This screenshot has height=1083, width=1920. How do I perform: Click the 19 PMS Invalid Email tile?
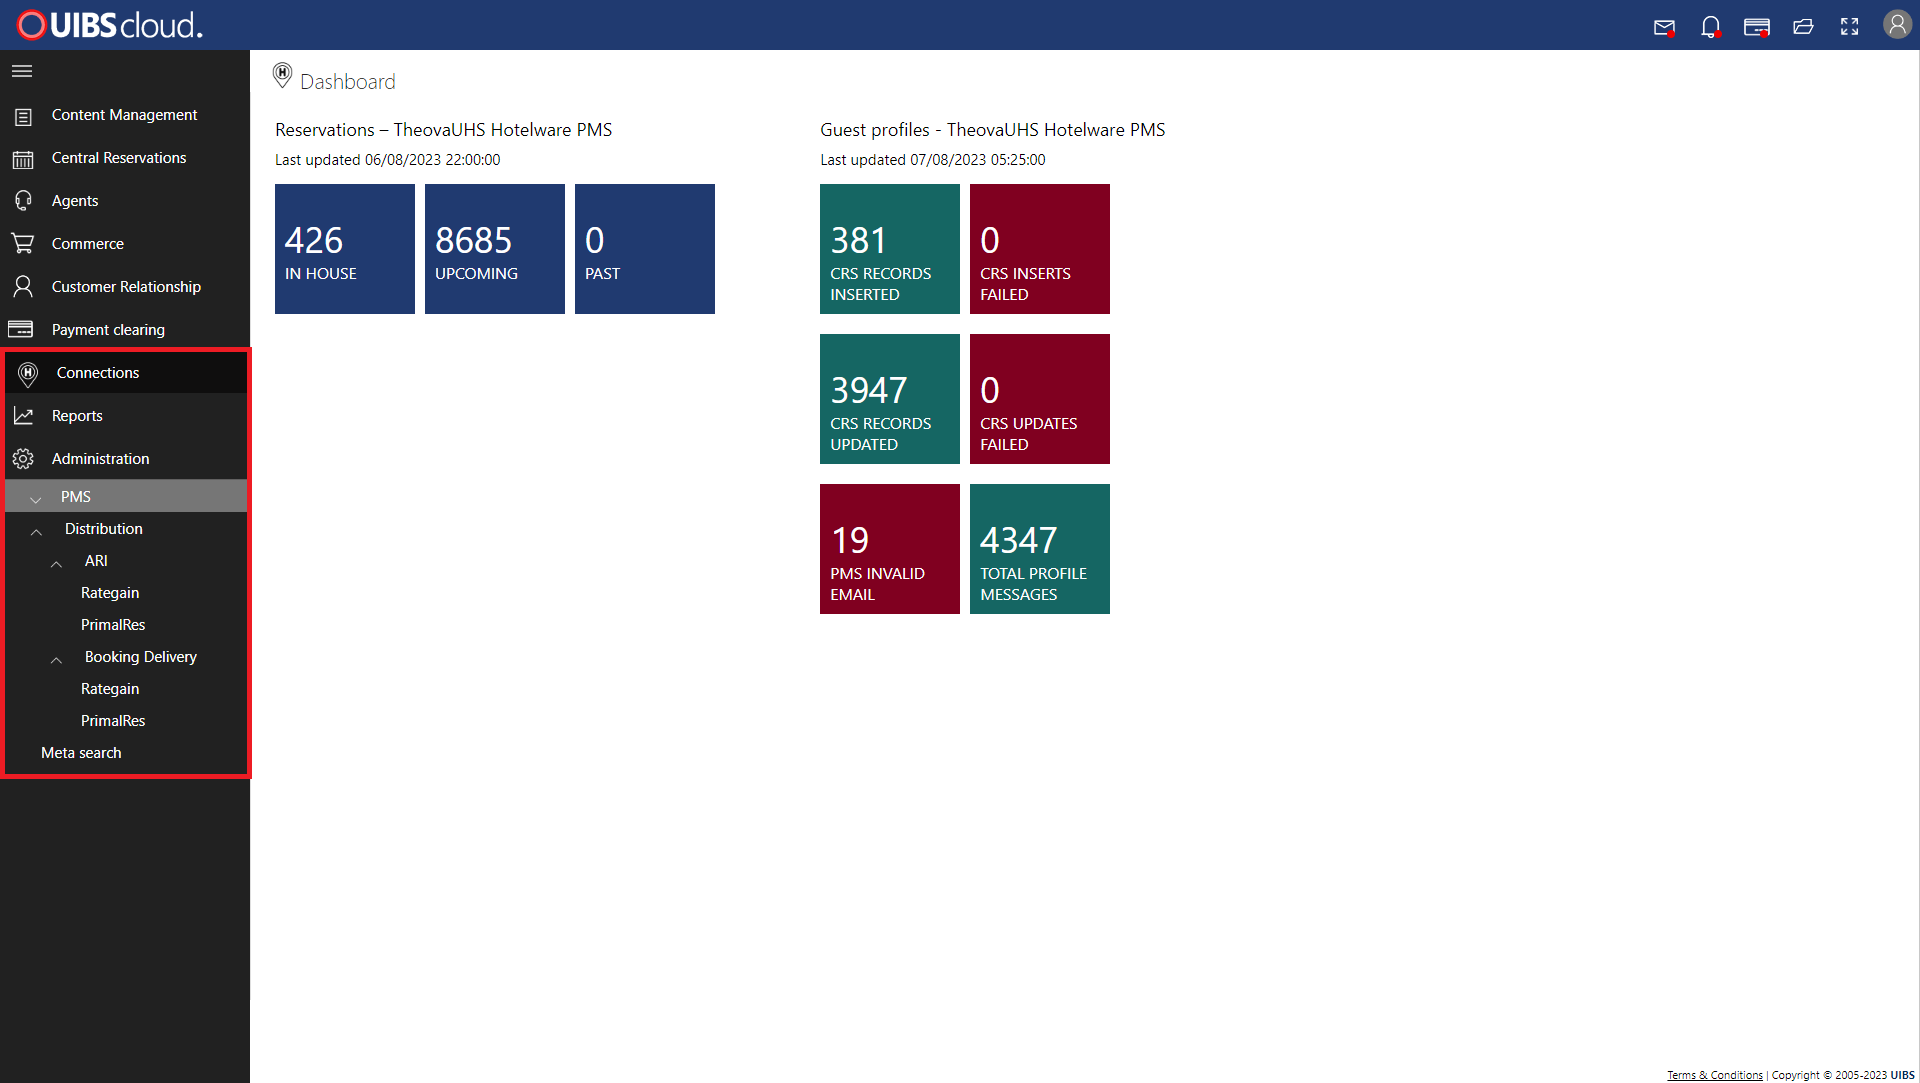(x=890, y=549)
